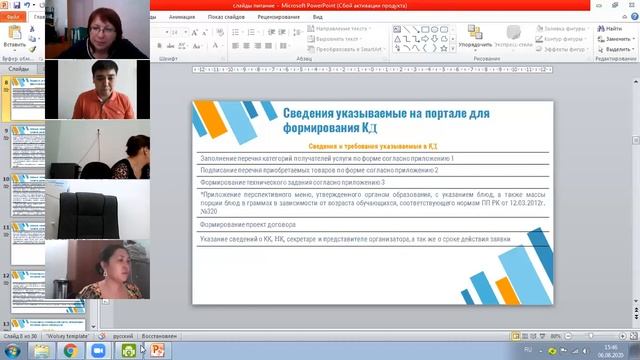Switch to Slide Sorter view in status bar
Screen dimensions: 640x360
pos(525,336)
